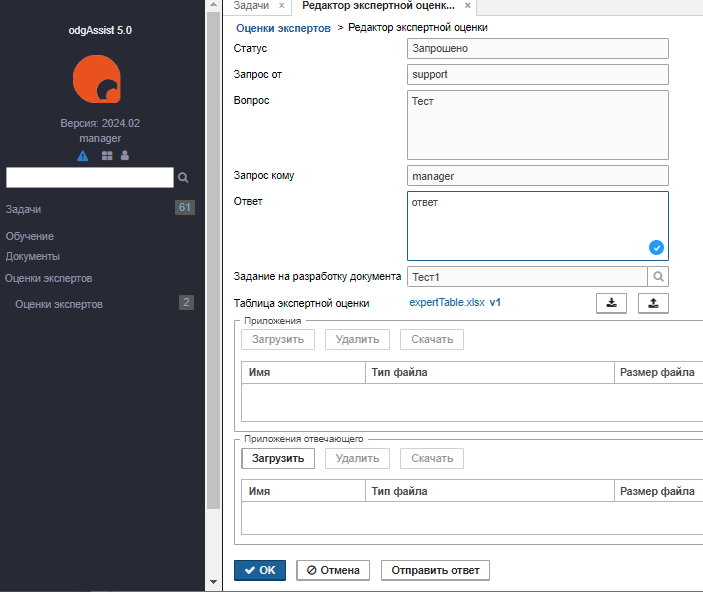
Task: Click Загрузить in Приложения отвечающего section
Action: coord(278,458)
